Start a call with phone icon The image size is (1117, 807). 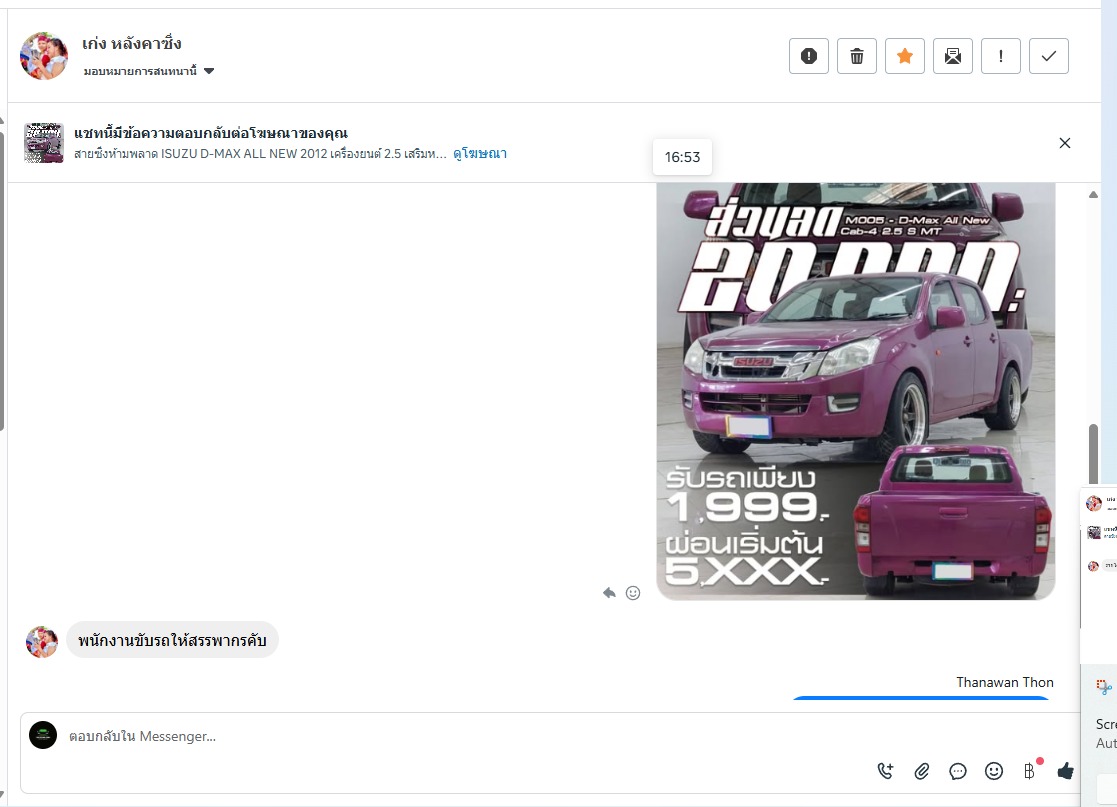click(x=885, y=771)
